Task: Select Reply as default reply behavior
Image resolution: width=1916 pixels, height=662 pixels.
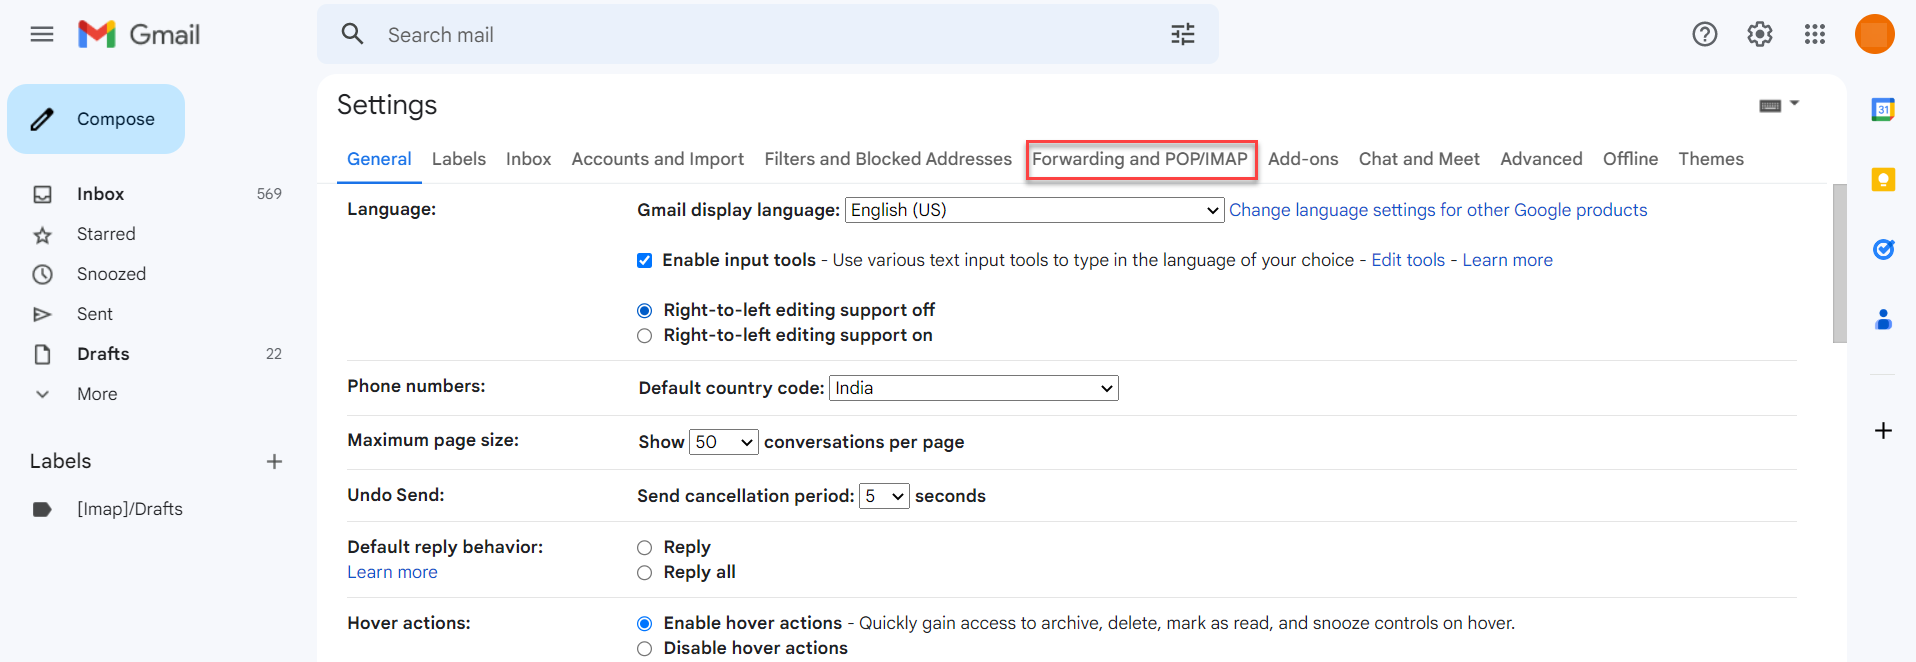Action: click(x=645, y=548)
